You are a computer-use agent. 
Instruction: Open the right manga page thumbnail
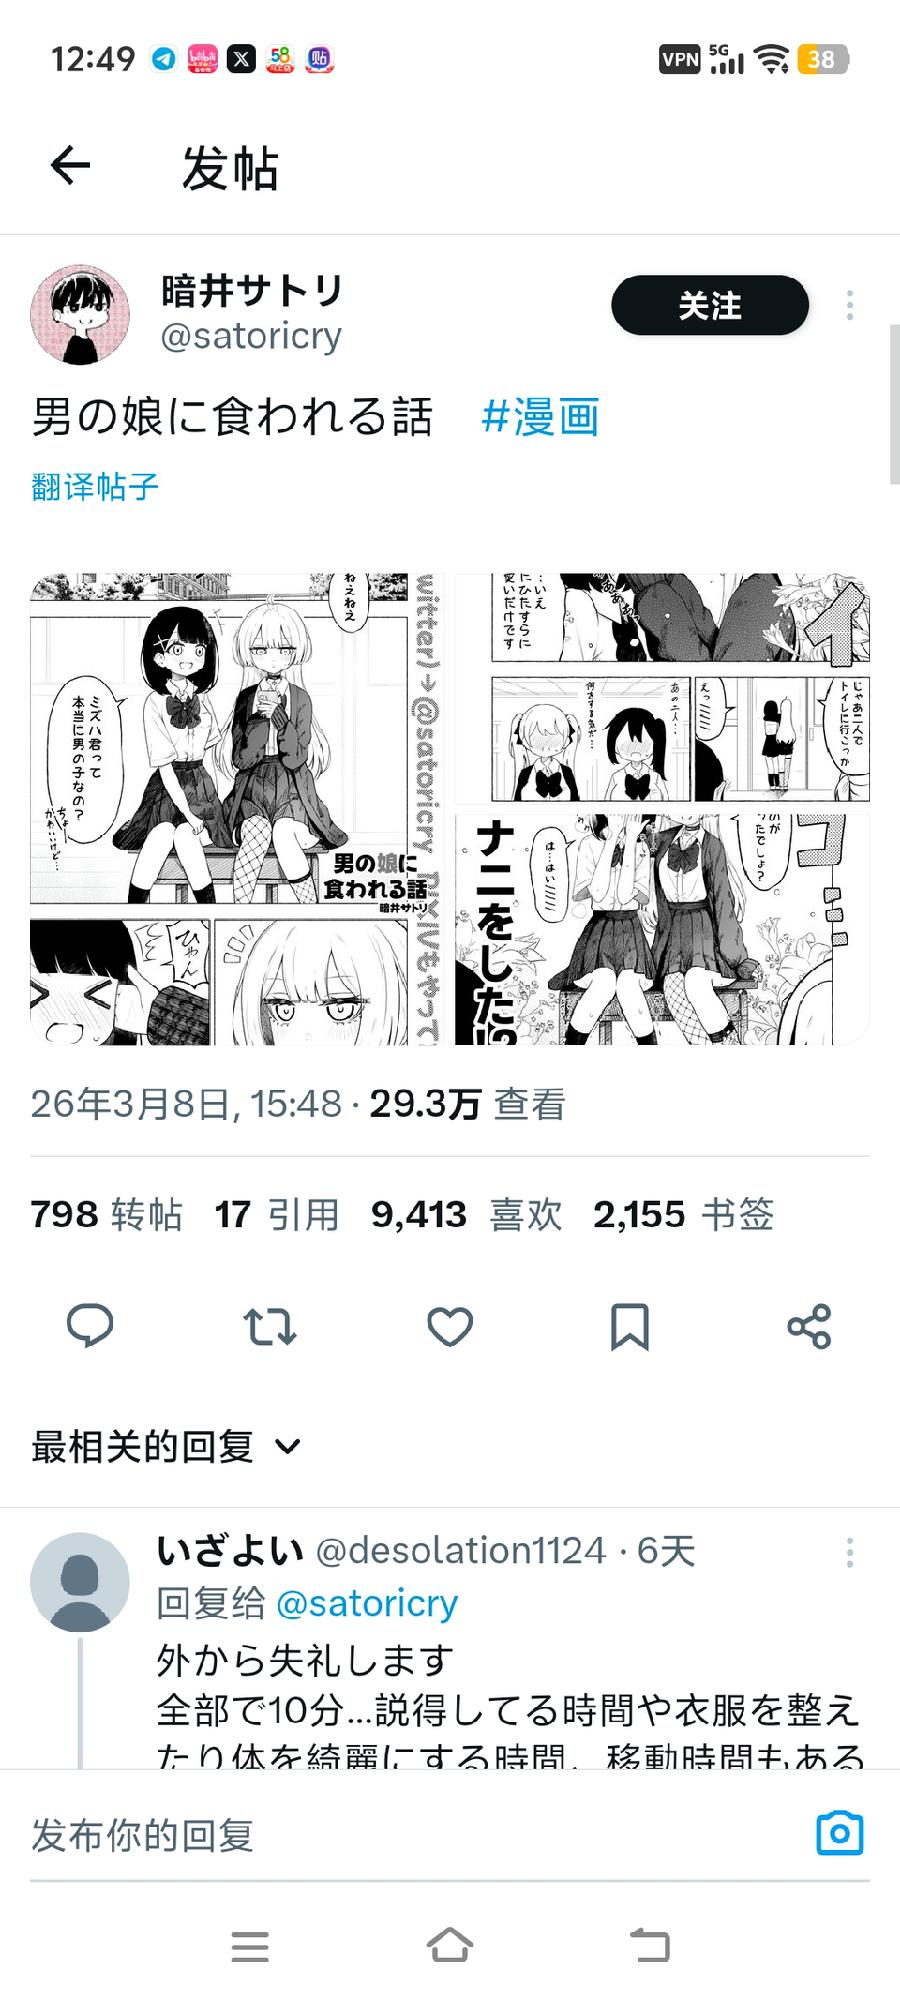(662, 809)
